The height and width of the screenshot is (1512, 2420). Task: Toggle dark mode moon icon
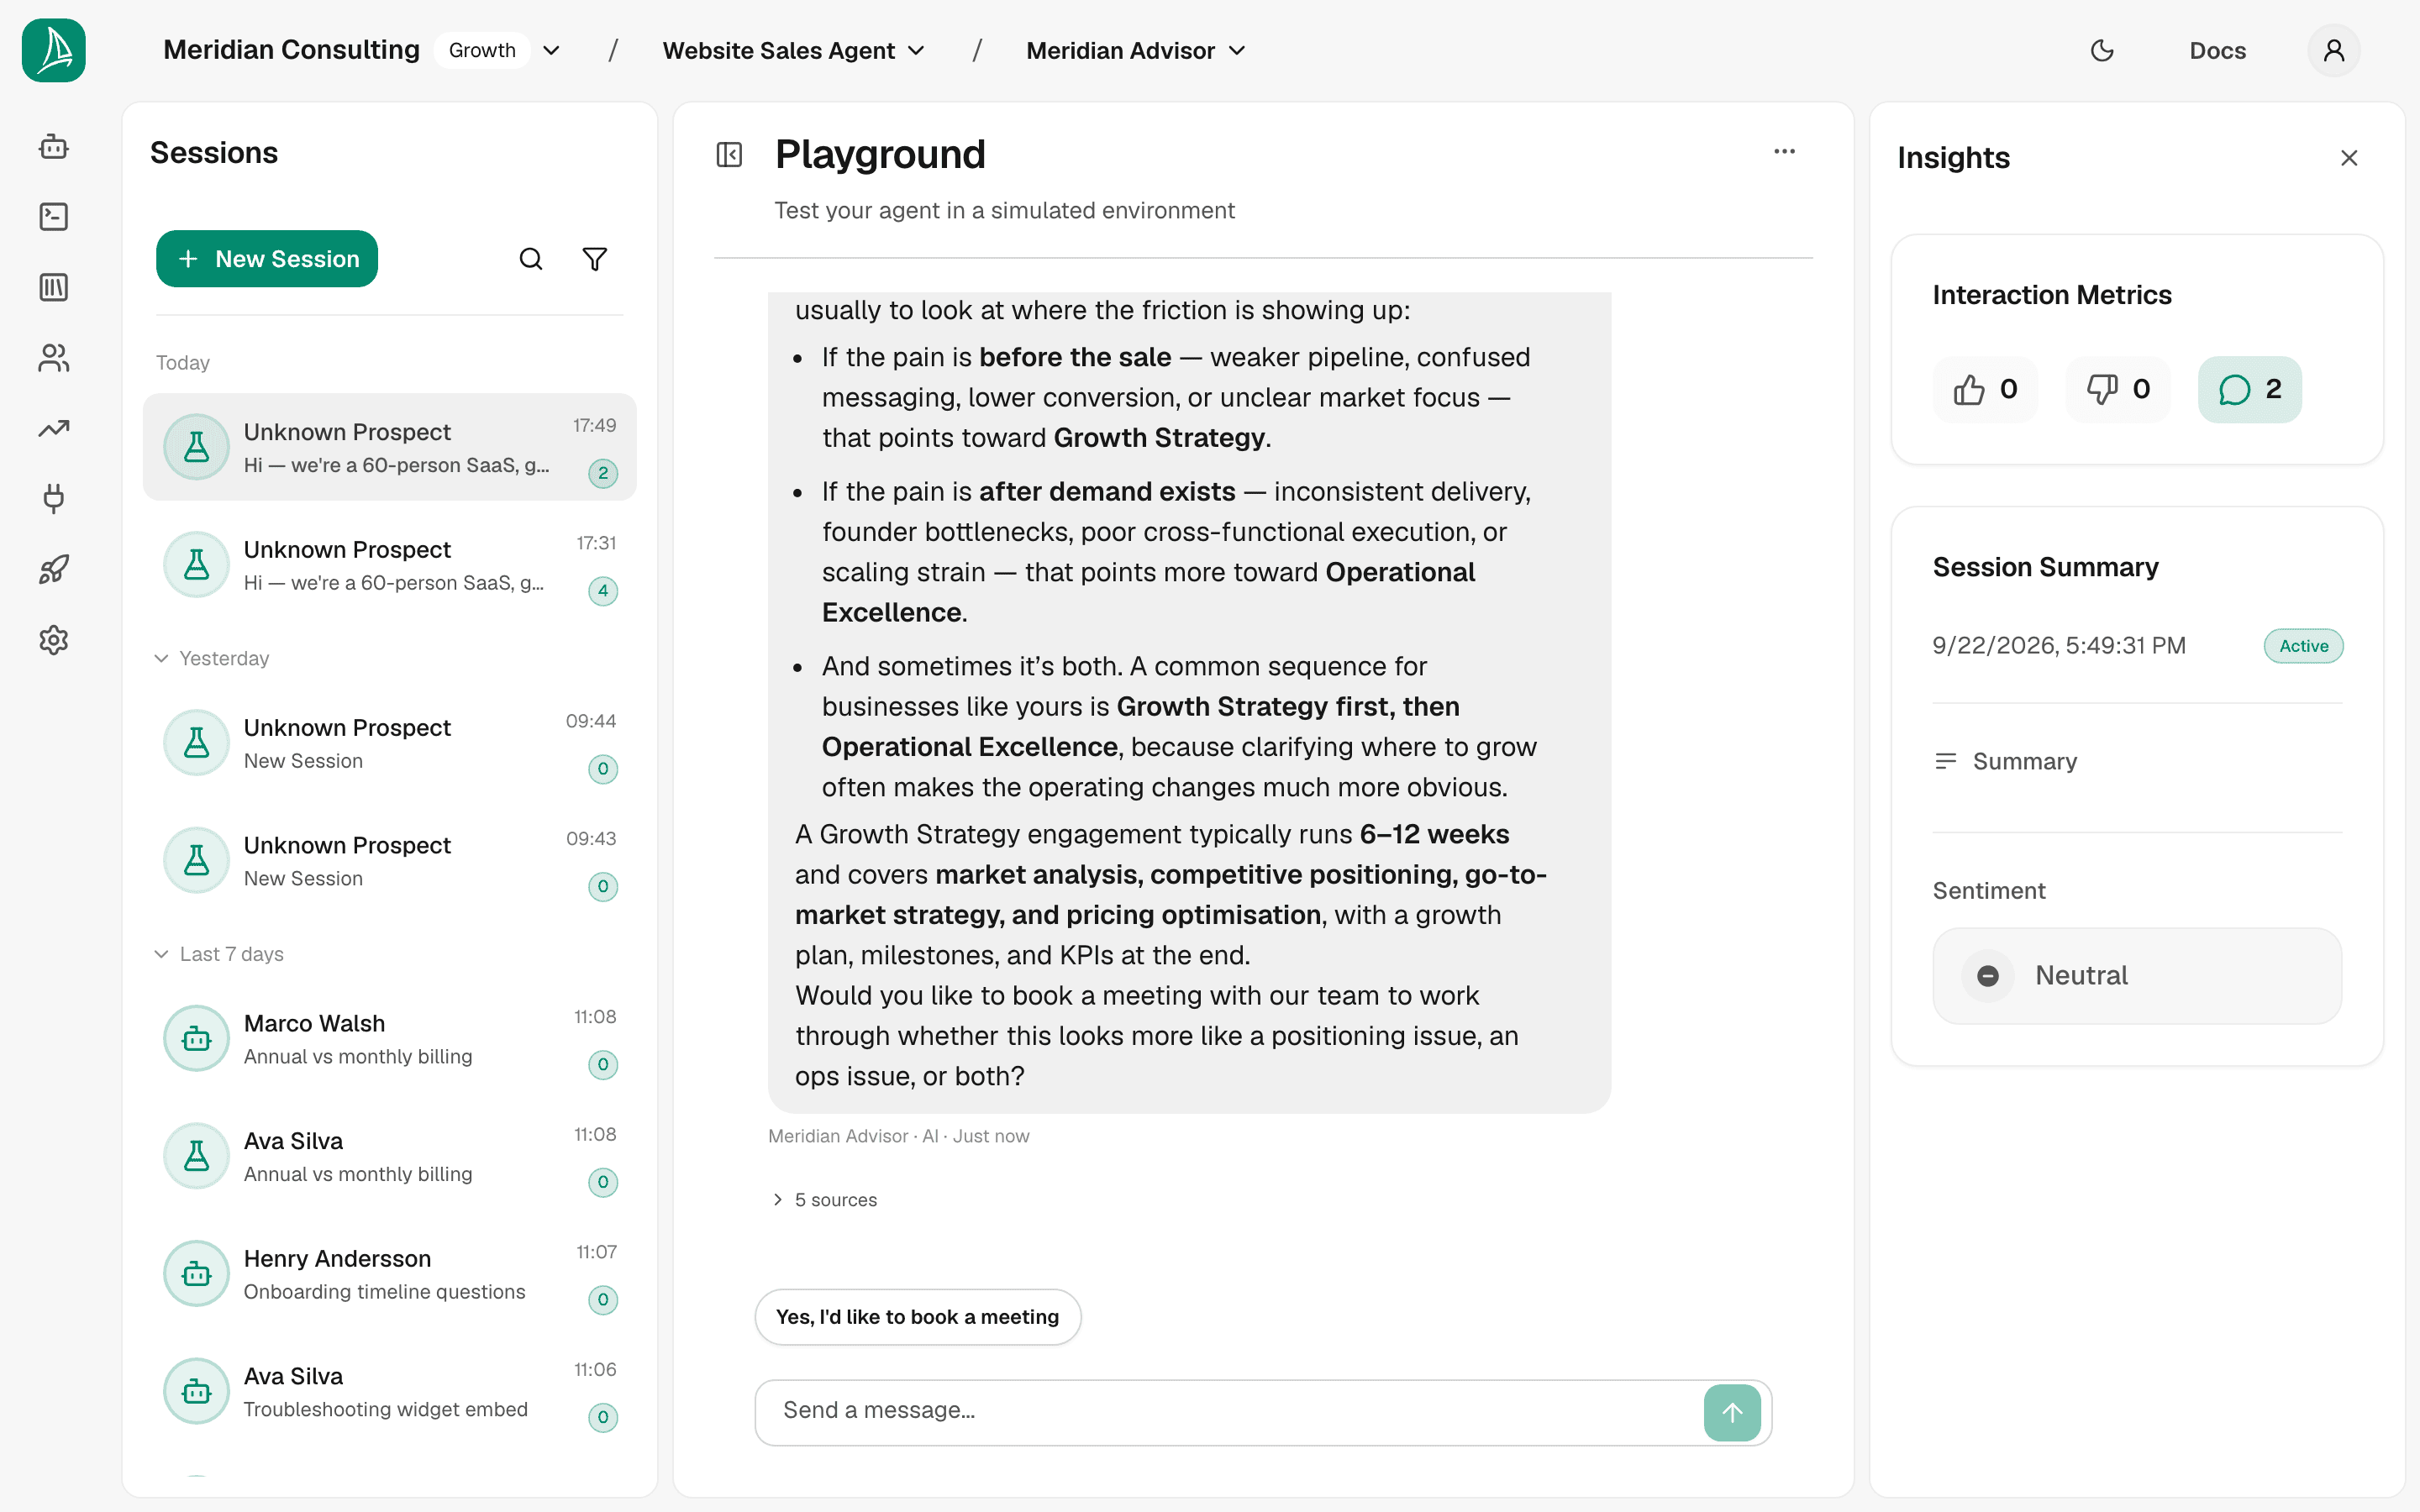2102,50
